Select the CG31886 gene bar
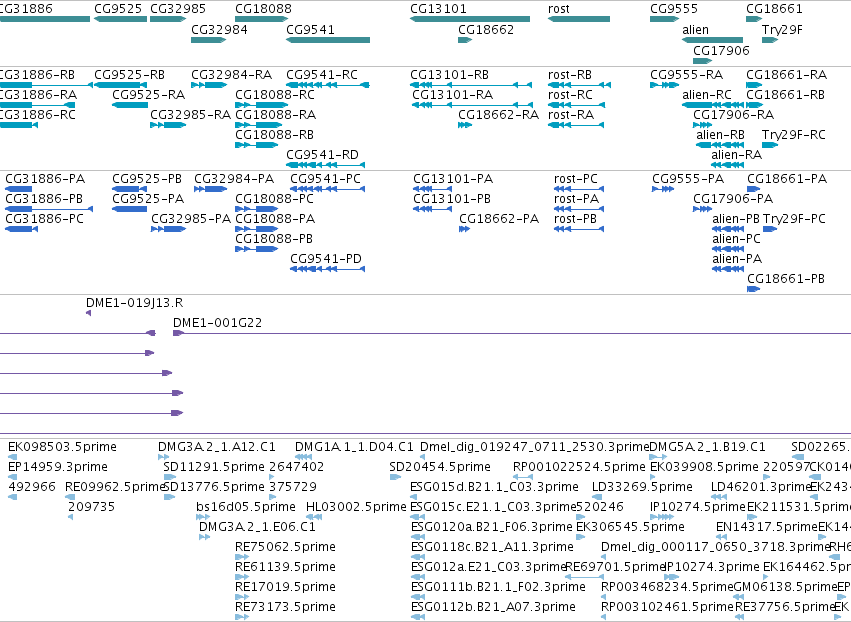The height and width of the screenshot is (622, 851). click(x=45, y=19)
